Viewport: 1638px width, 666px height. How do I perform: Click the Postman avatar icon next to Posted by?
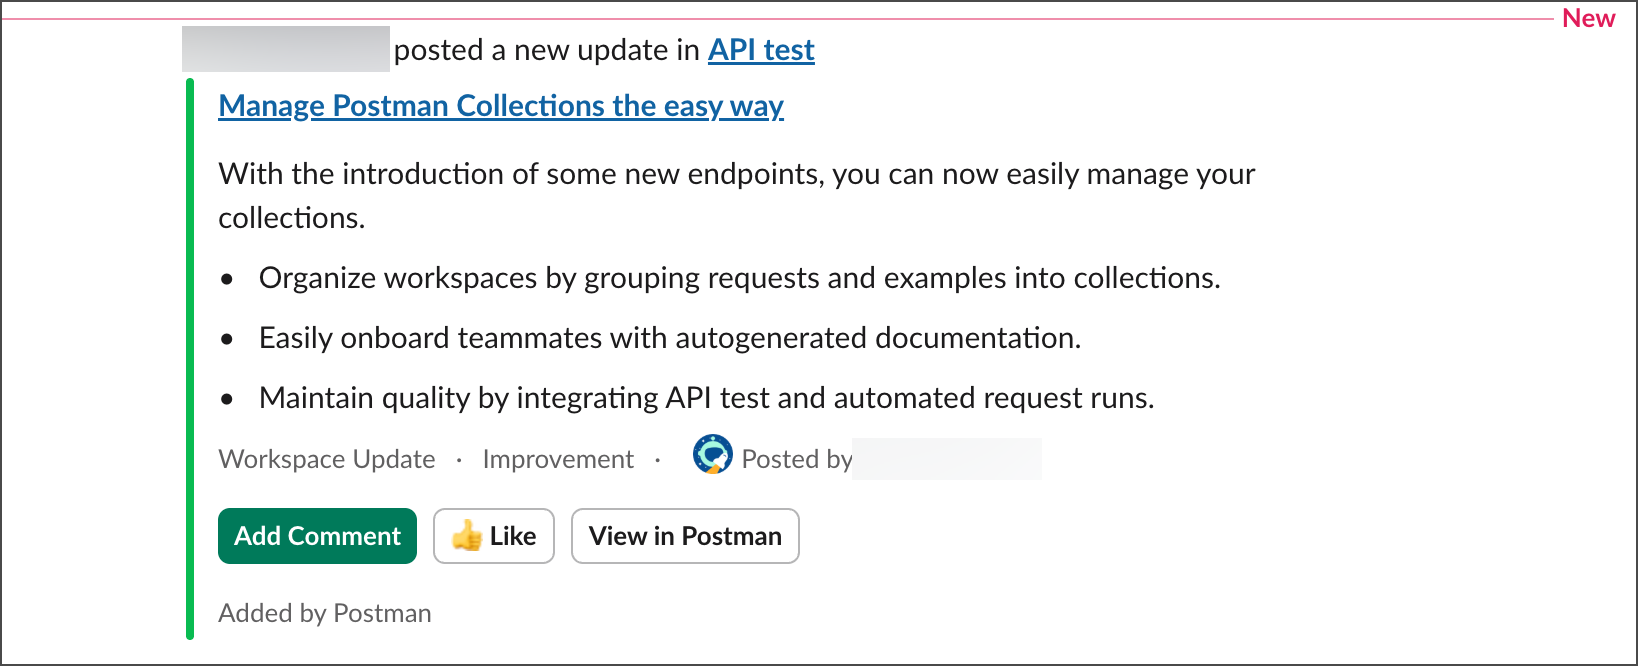point(712,455)
